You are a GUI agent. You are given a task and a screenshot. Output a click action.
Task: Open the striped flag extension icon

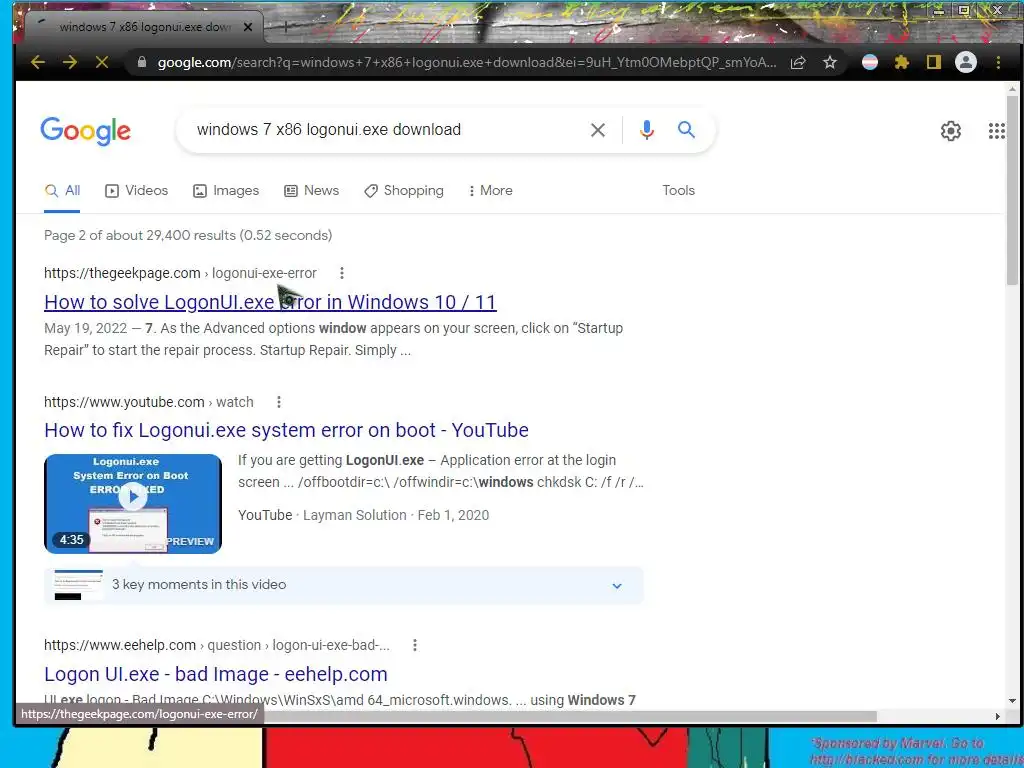coord(870,63)
